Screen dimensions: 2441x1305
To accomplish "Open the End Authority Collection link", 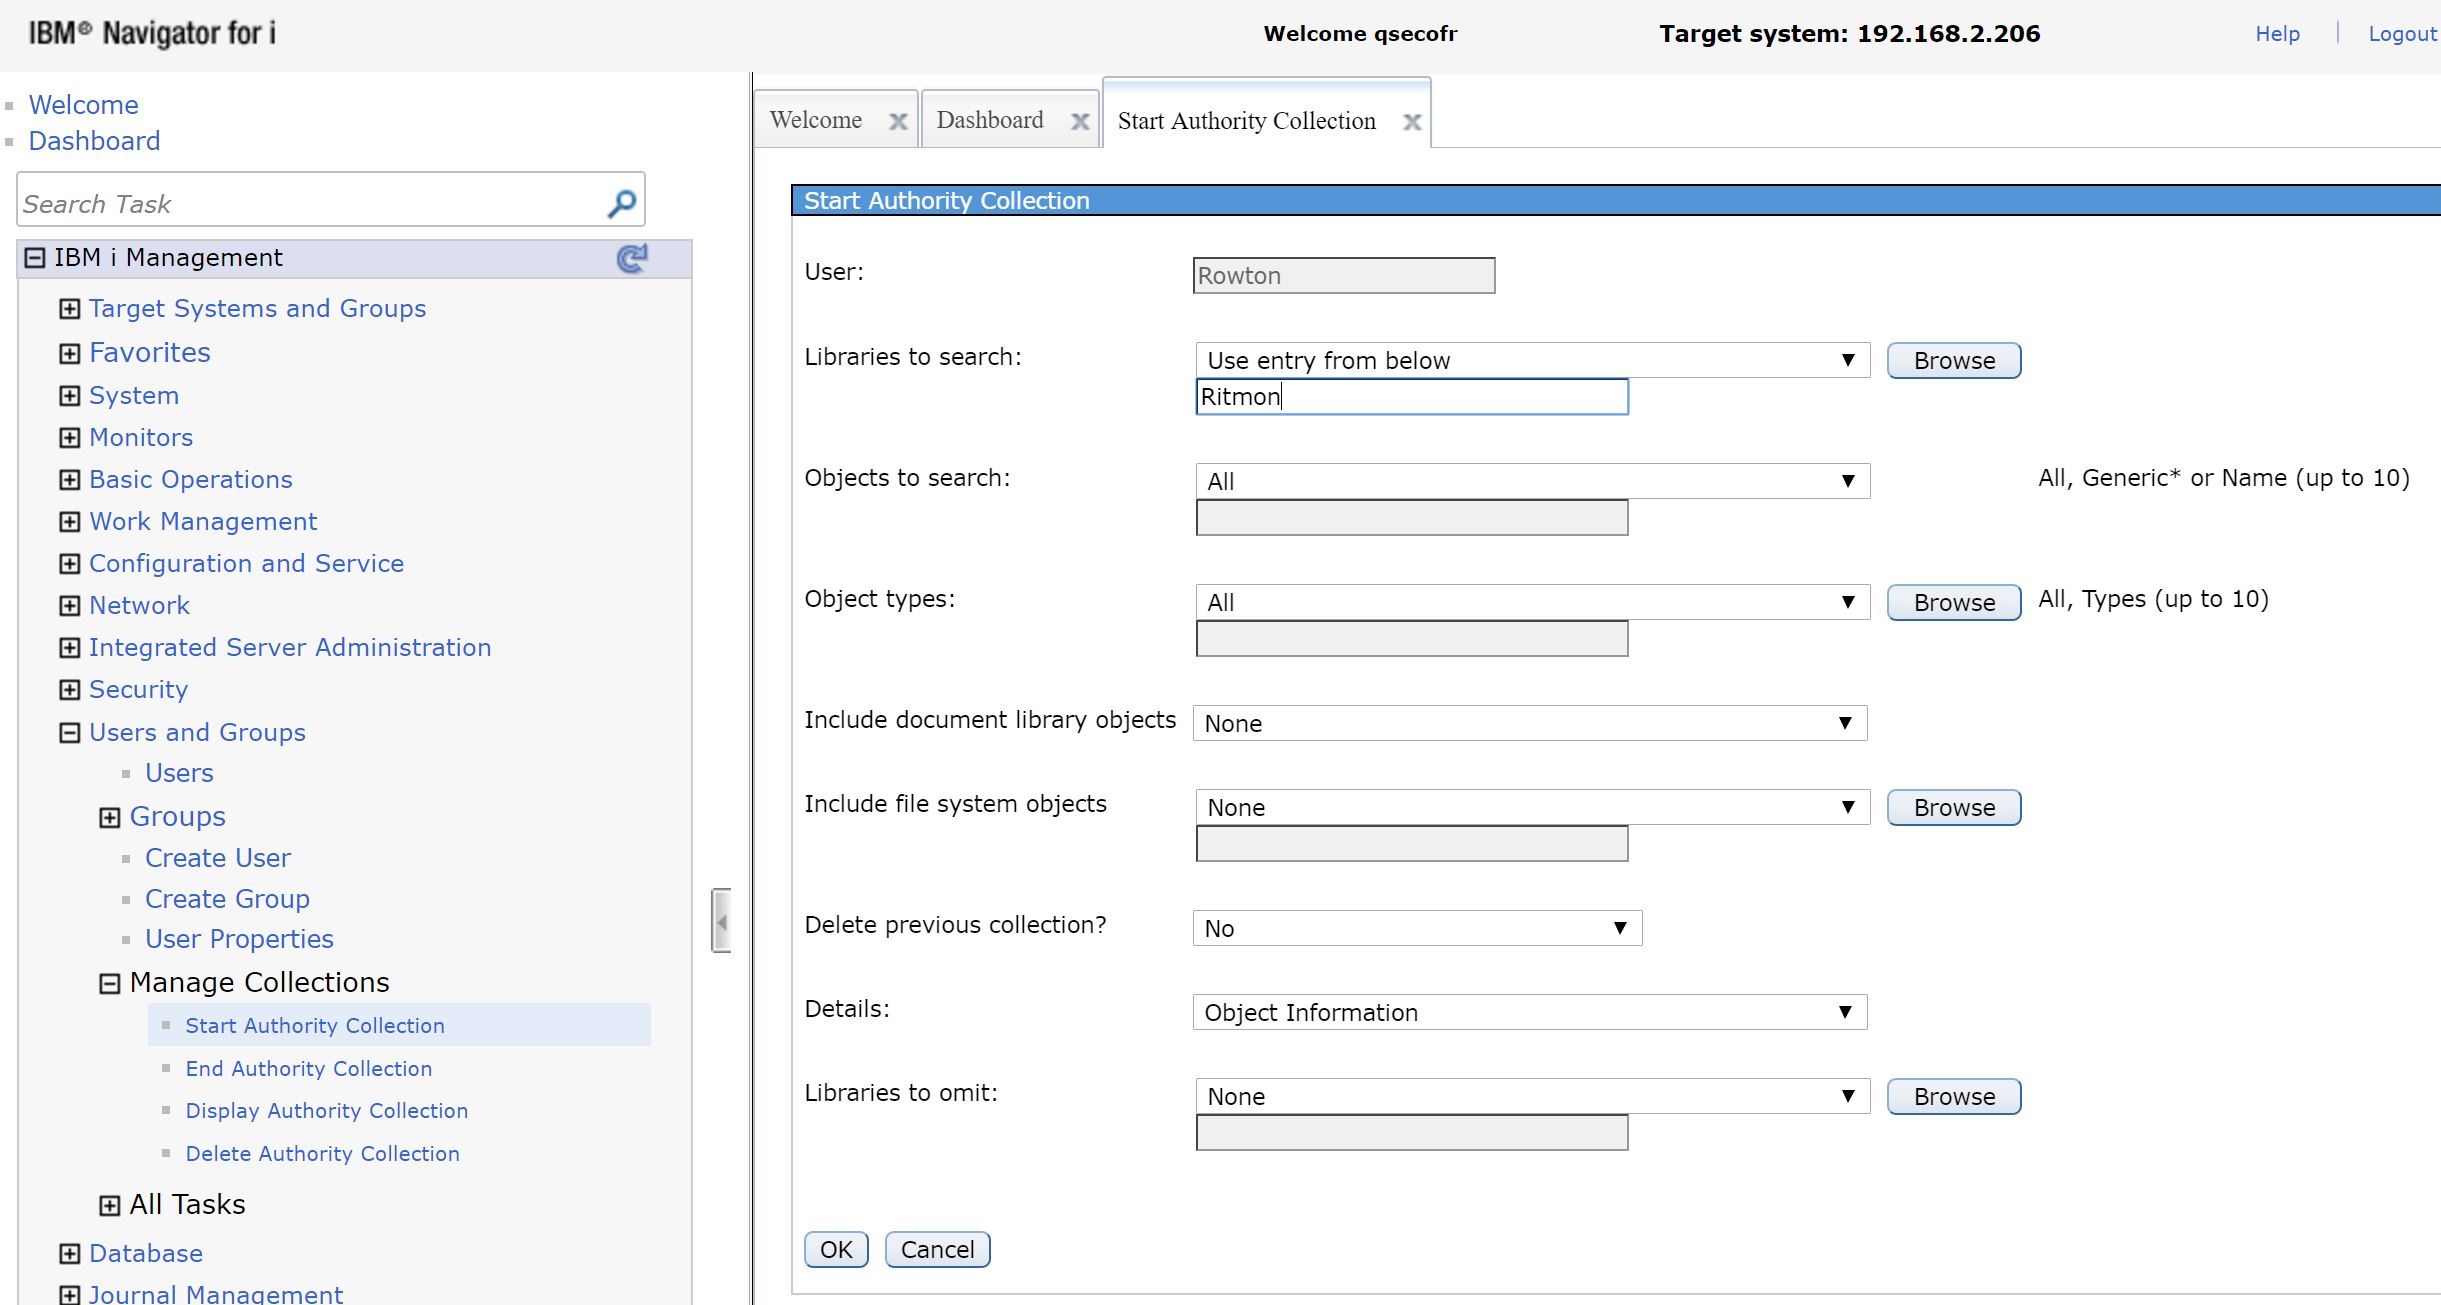I will pos(308,1069).
